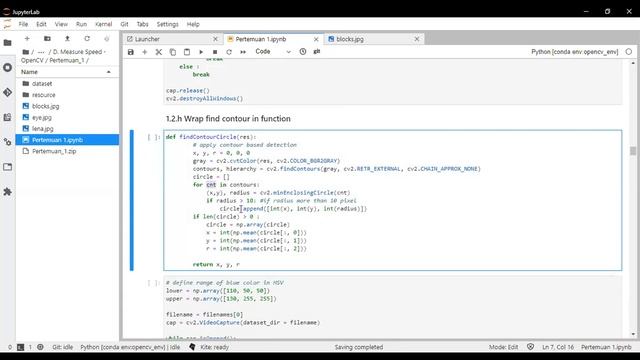The image size is (640, 360).
Task: Open the cell type Code dropdown
Action: (273, 51)
